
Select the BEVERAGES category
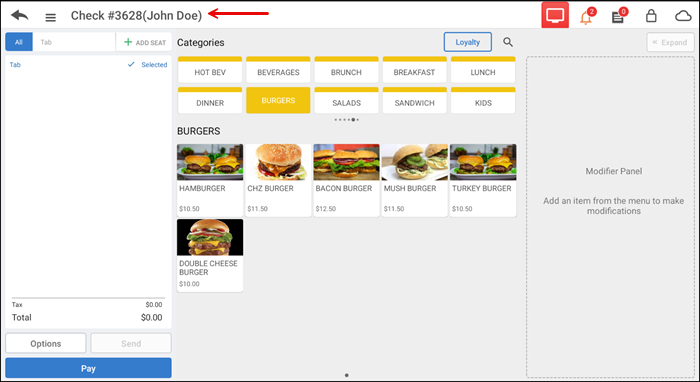coord(278,70)
